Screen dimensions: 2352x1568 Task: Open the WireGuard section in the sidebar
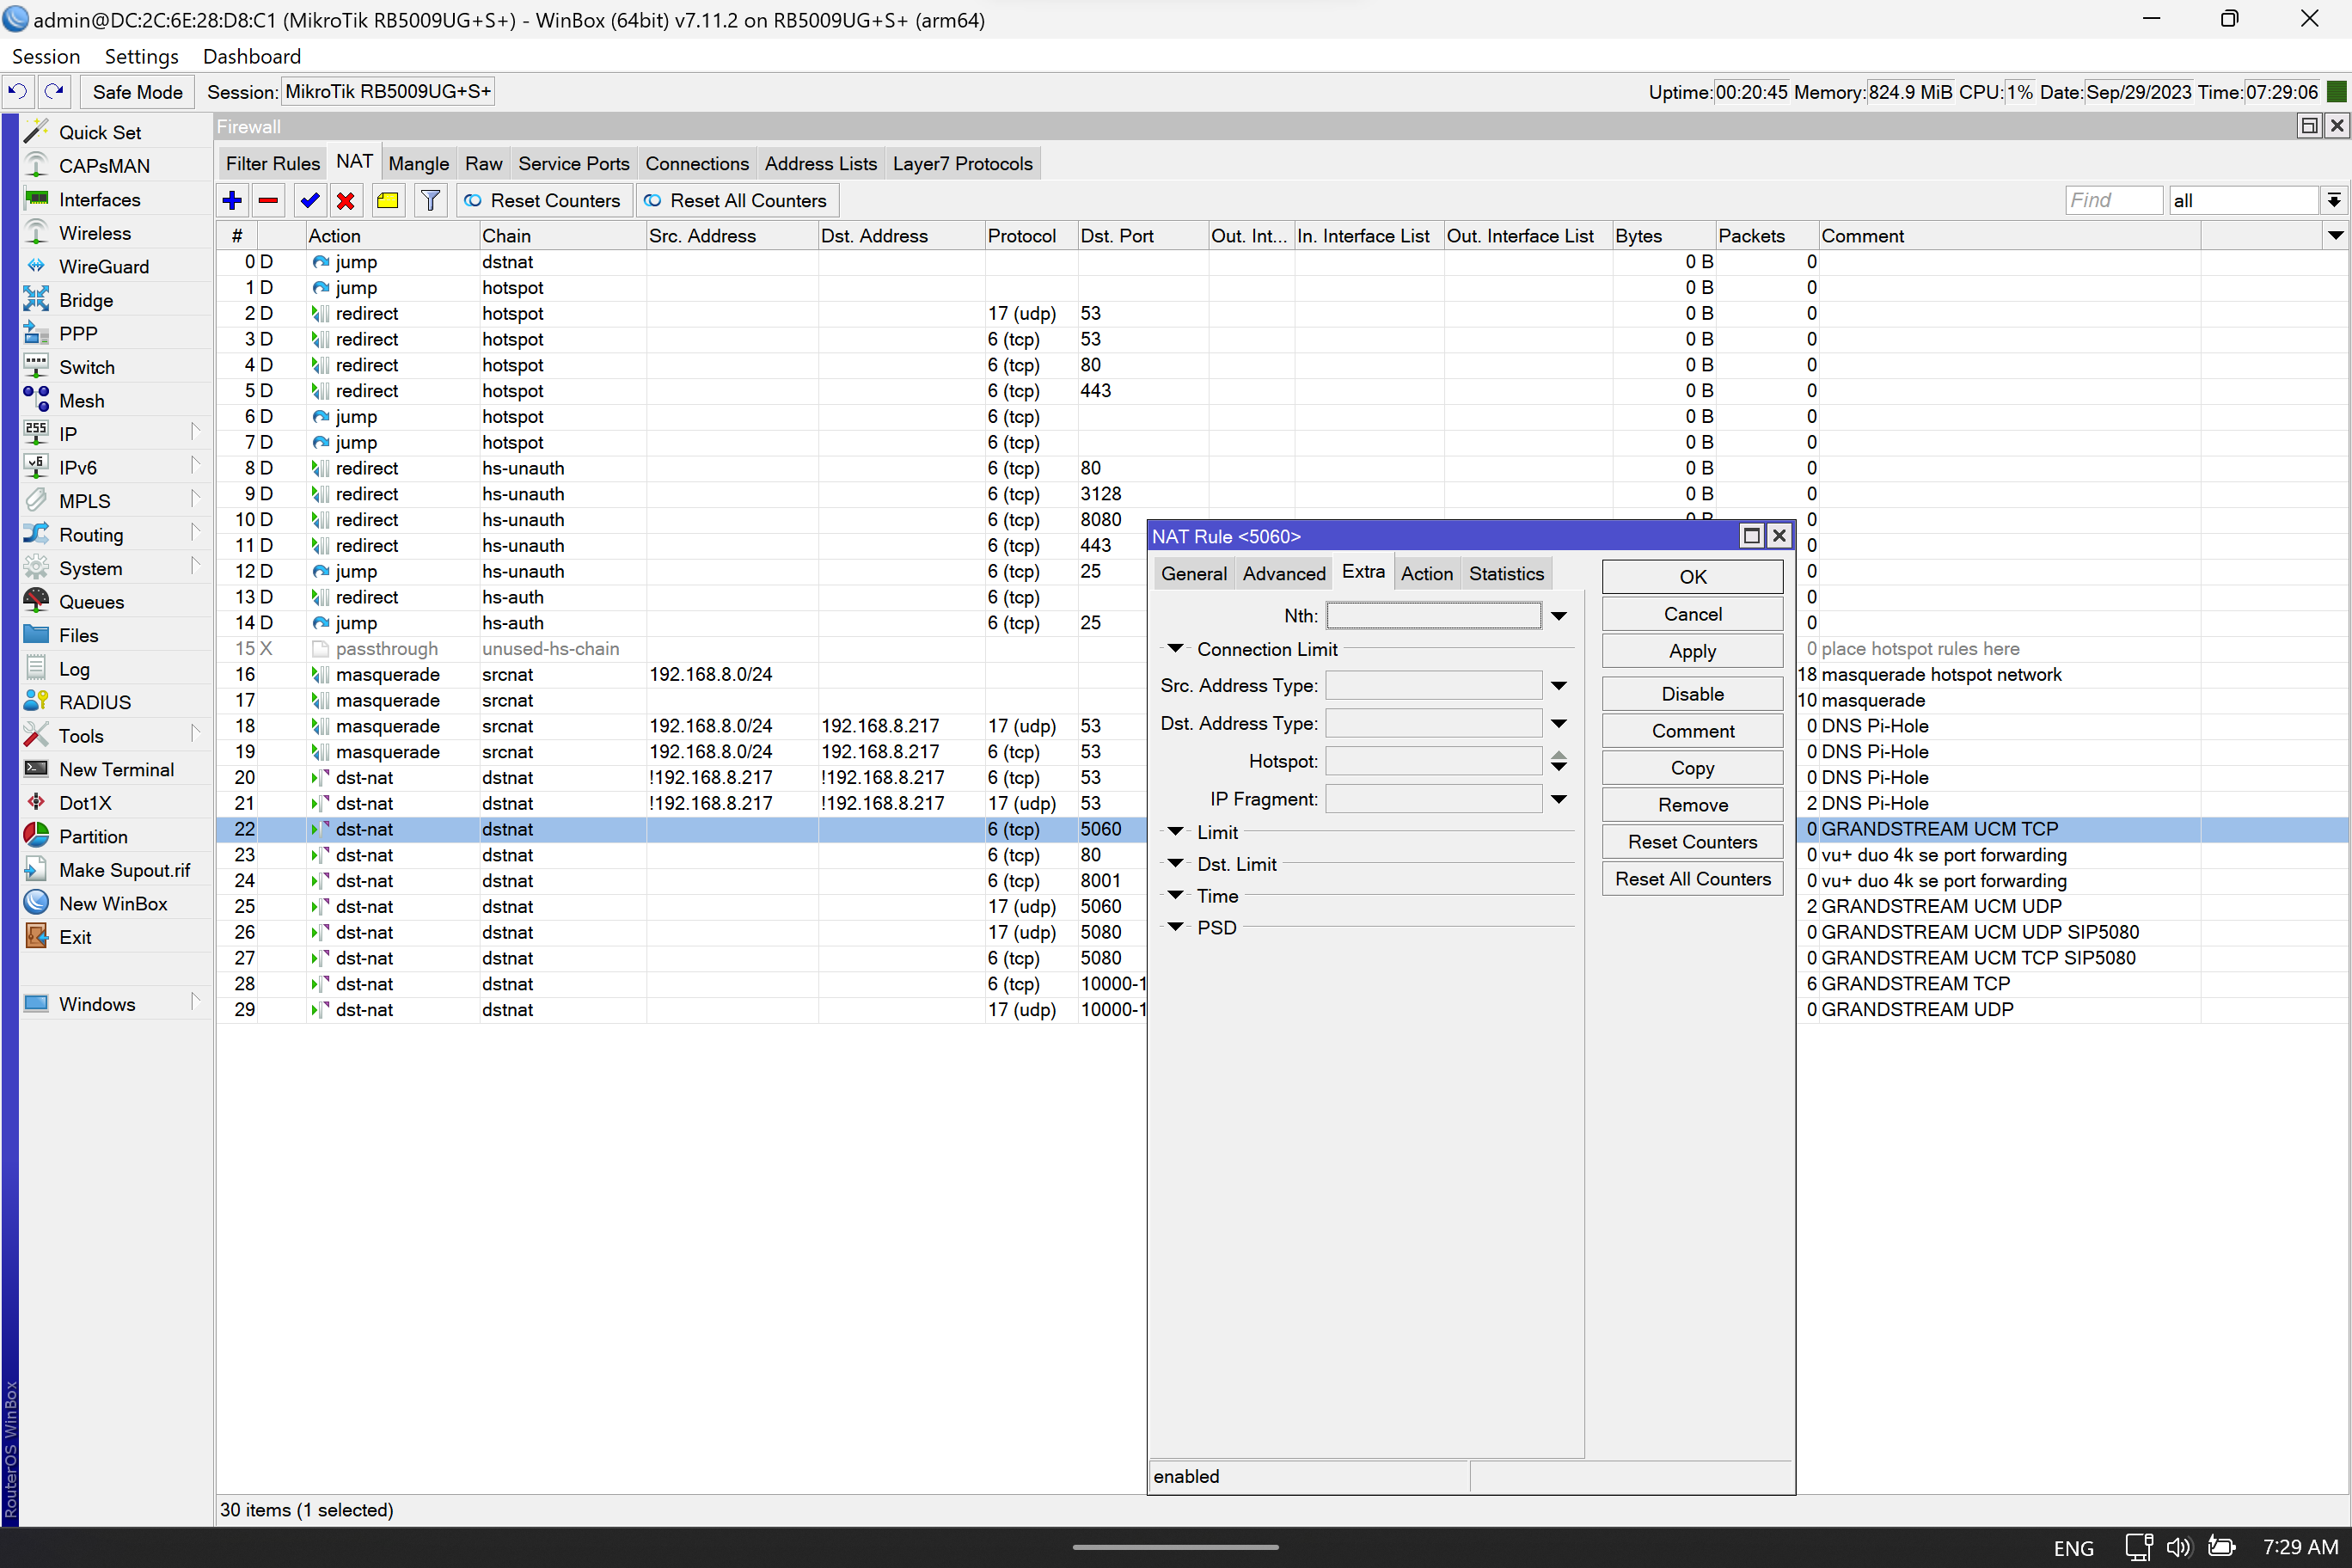103,266
